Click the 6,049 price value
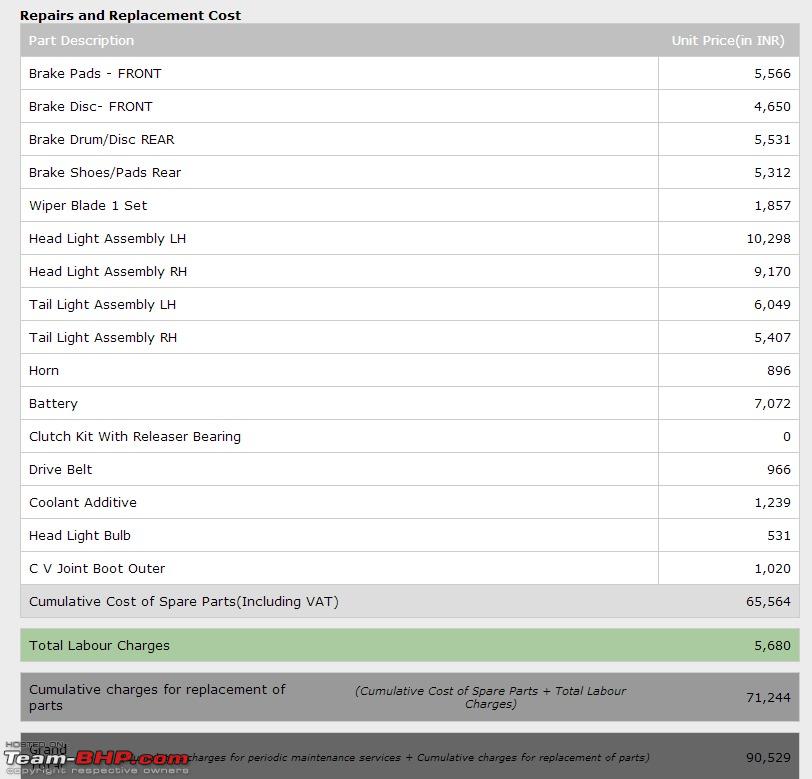This screenshot has height=779, width=812. 772,305
